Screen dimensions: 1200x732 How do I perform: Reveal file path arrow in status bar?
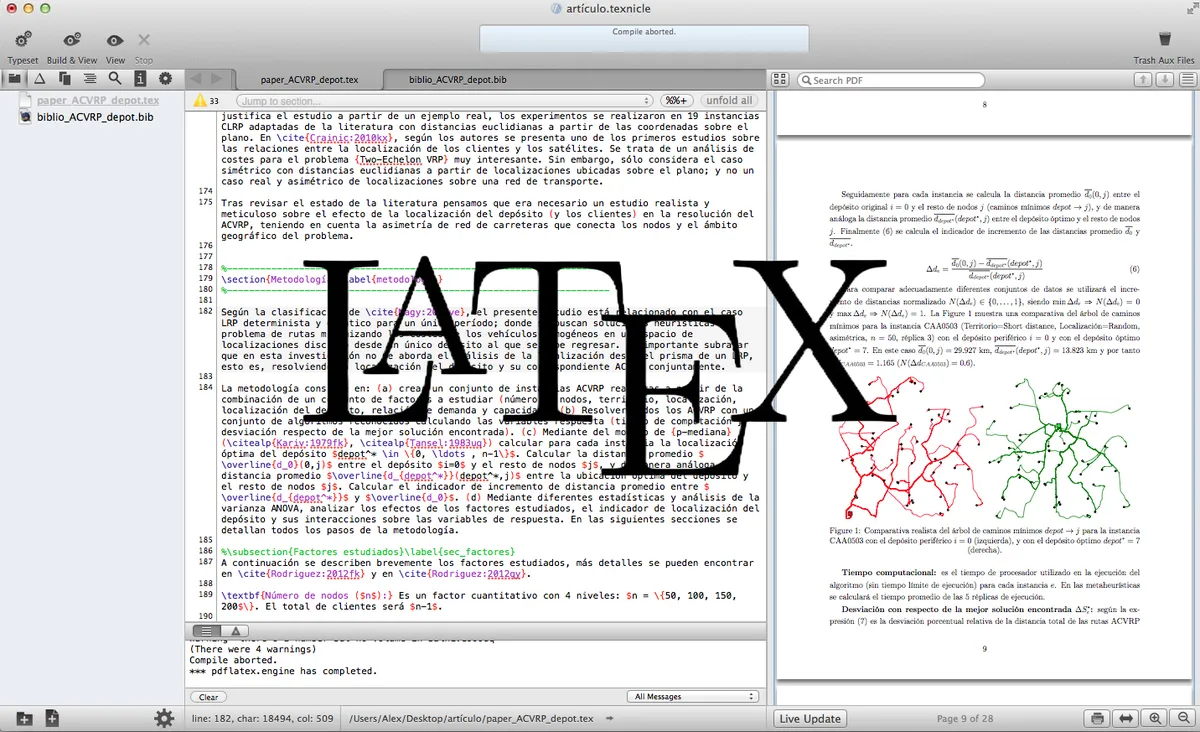click(609, 718)
